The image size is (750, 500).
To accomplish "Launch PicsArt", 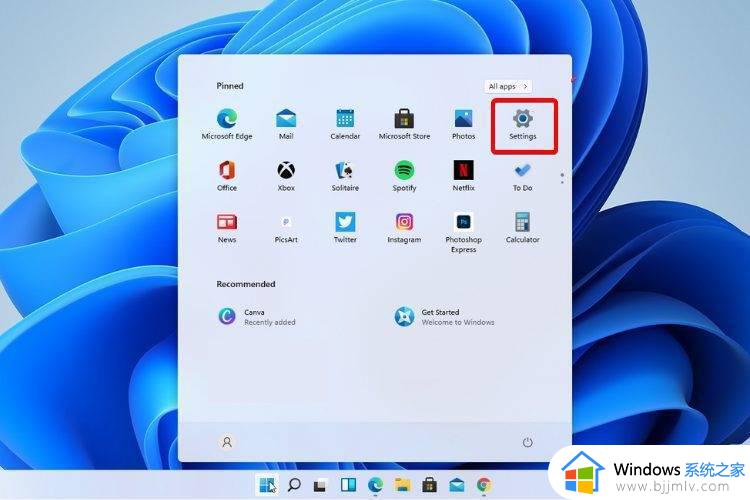I will [286, 228].
